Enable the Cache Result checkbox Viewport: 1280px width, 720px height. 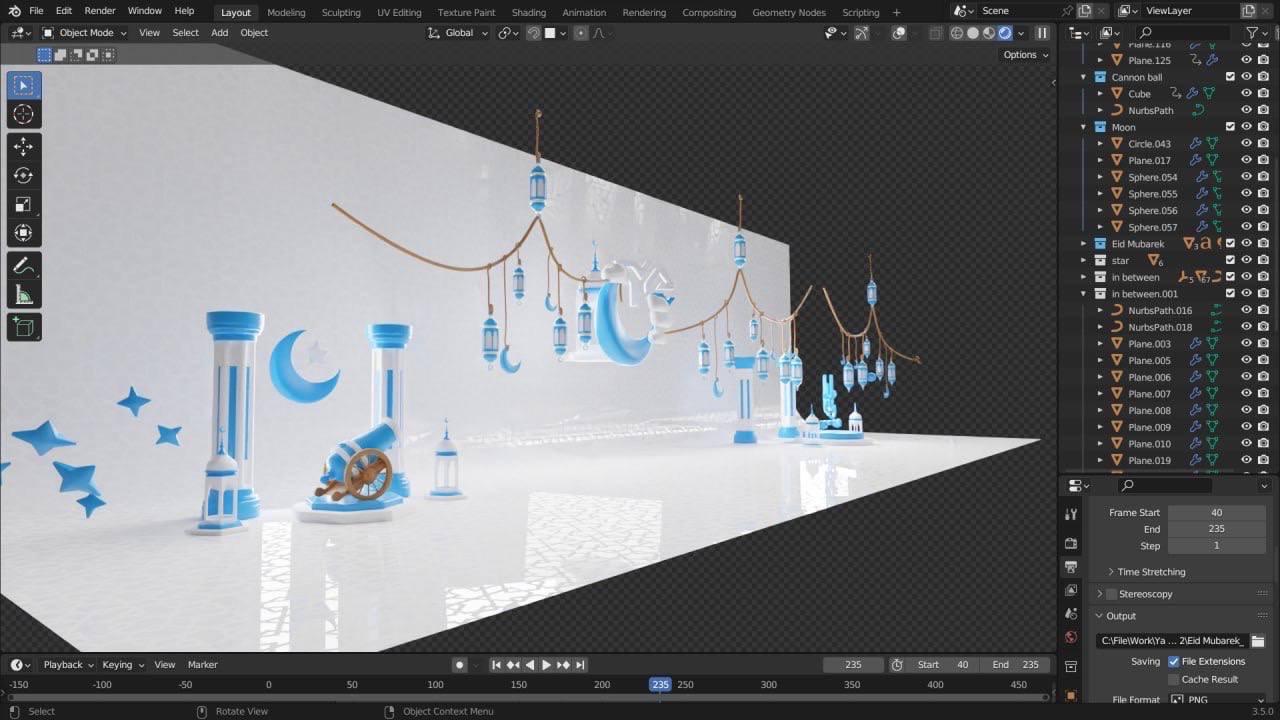point(1173,679)
